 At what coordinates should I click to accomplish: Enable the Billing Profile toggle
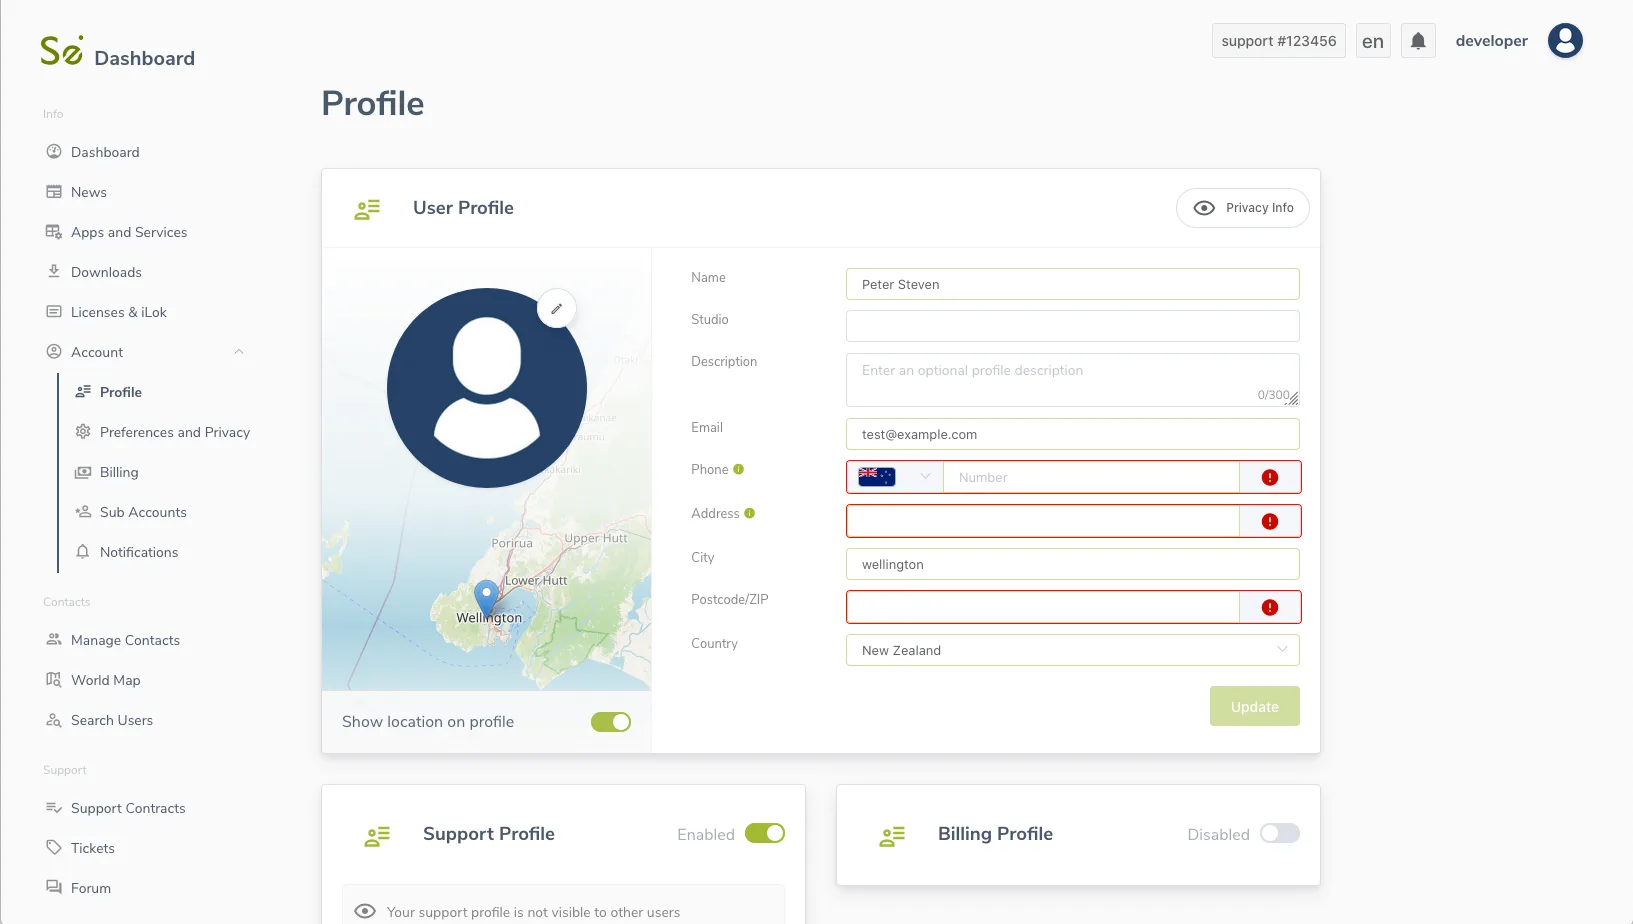tap(1279, 834)
